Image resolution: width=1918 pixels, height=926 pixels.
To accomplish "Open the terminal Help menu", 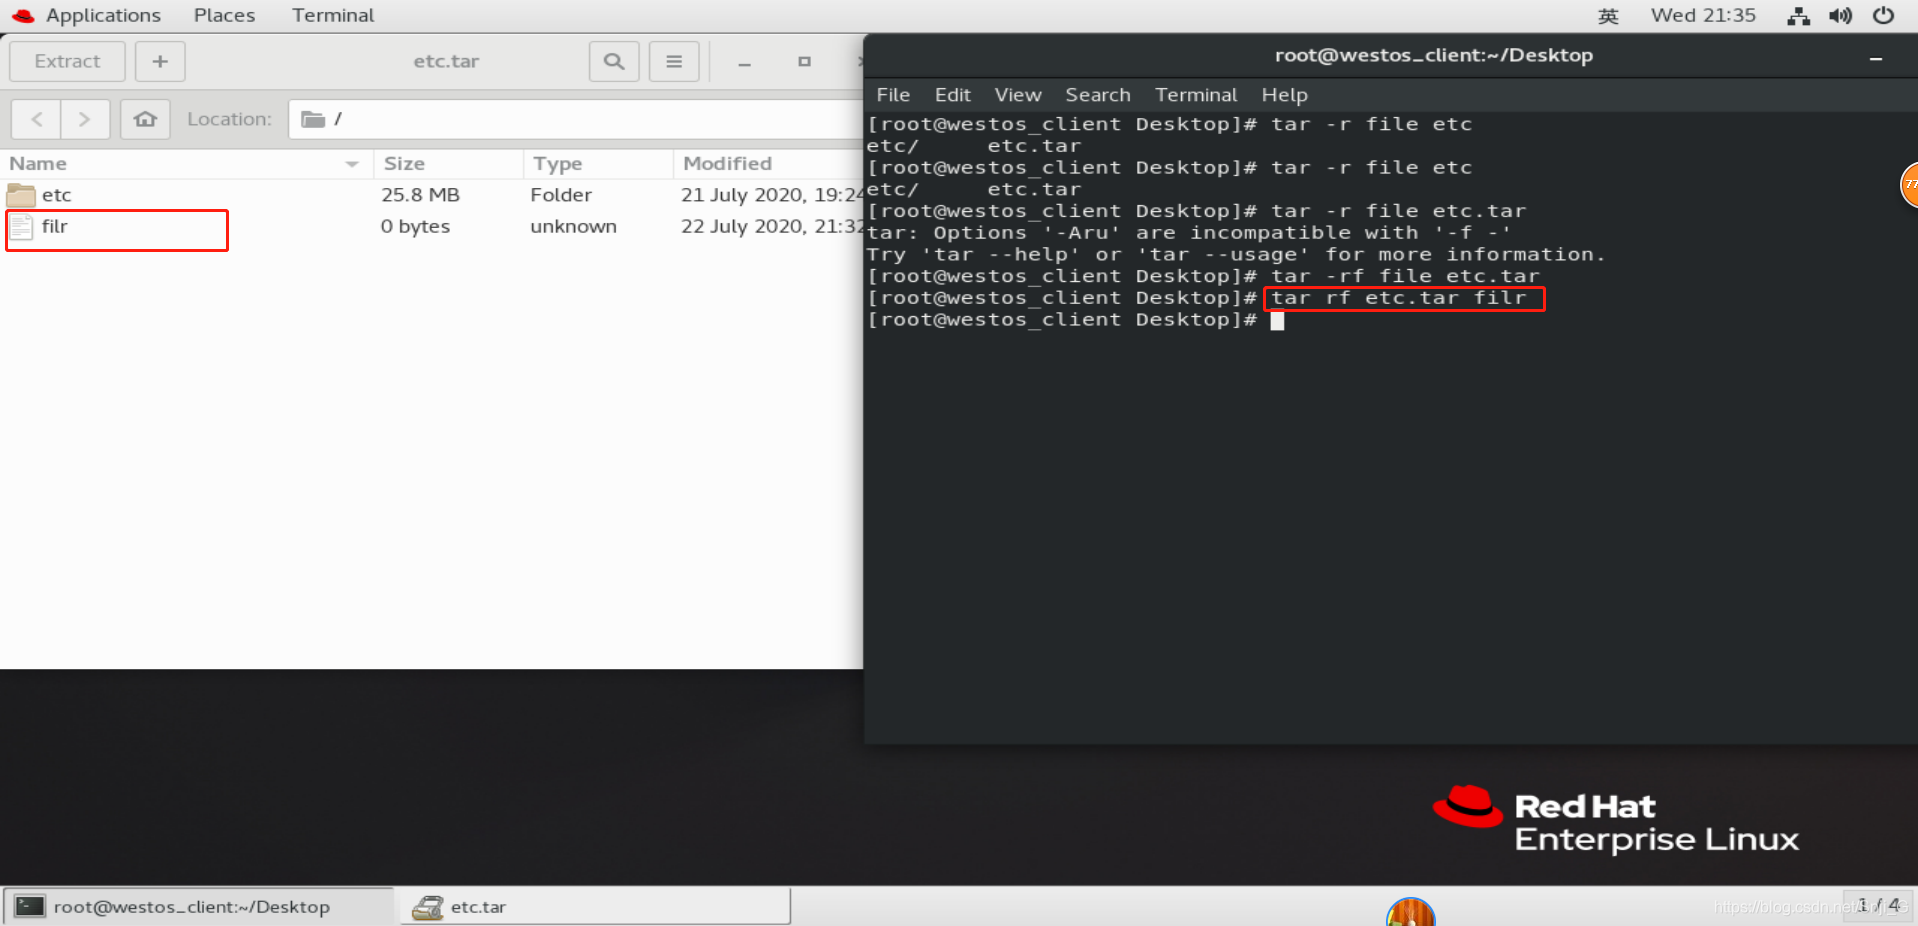I will 1285,95.
